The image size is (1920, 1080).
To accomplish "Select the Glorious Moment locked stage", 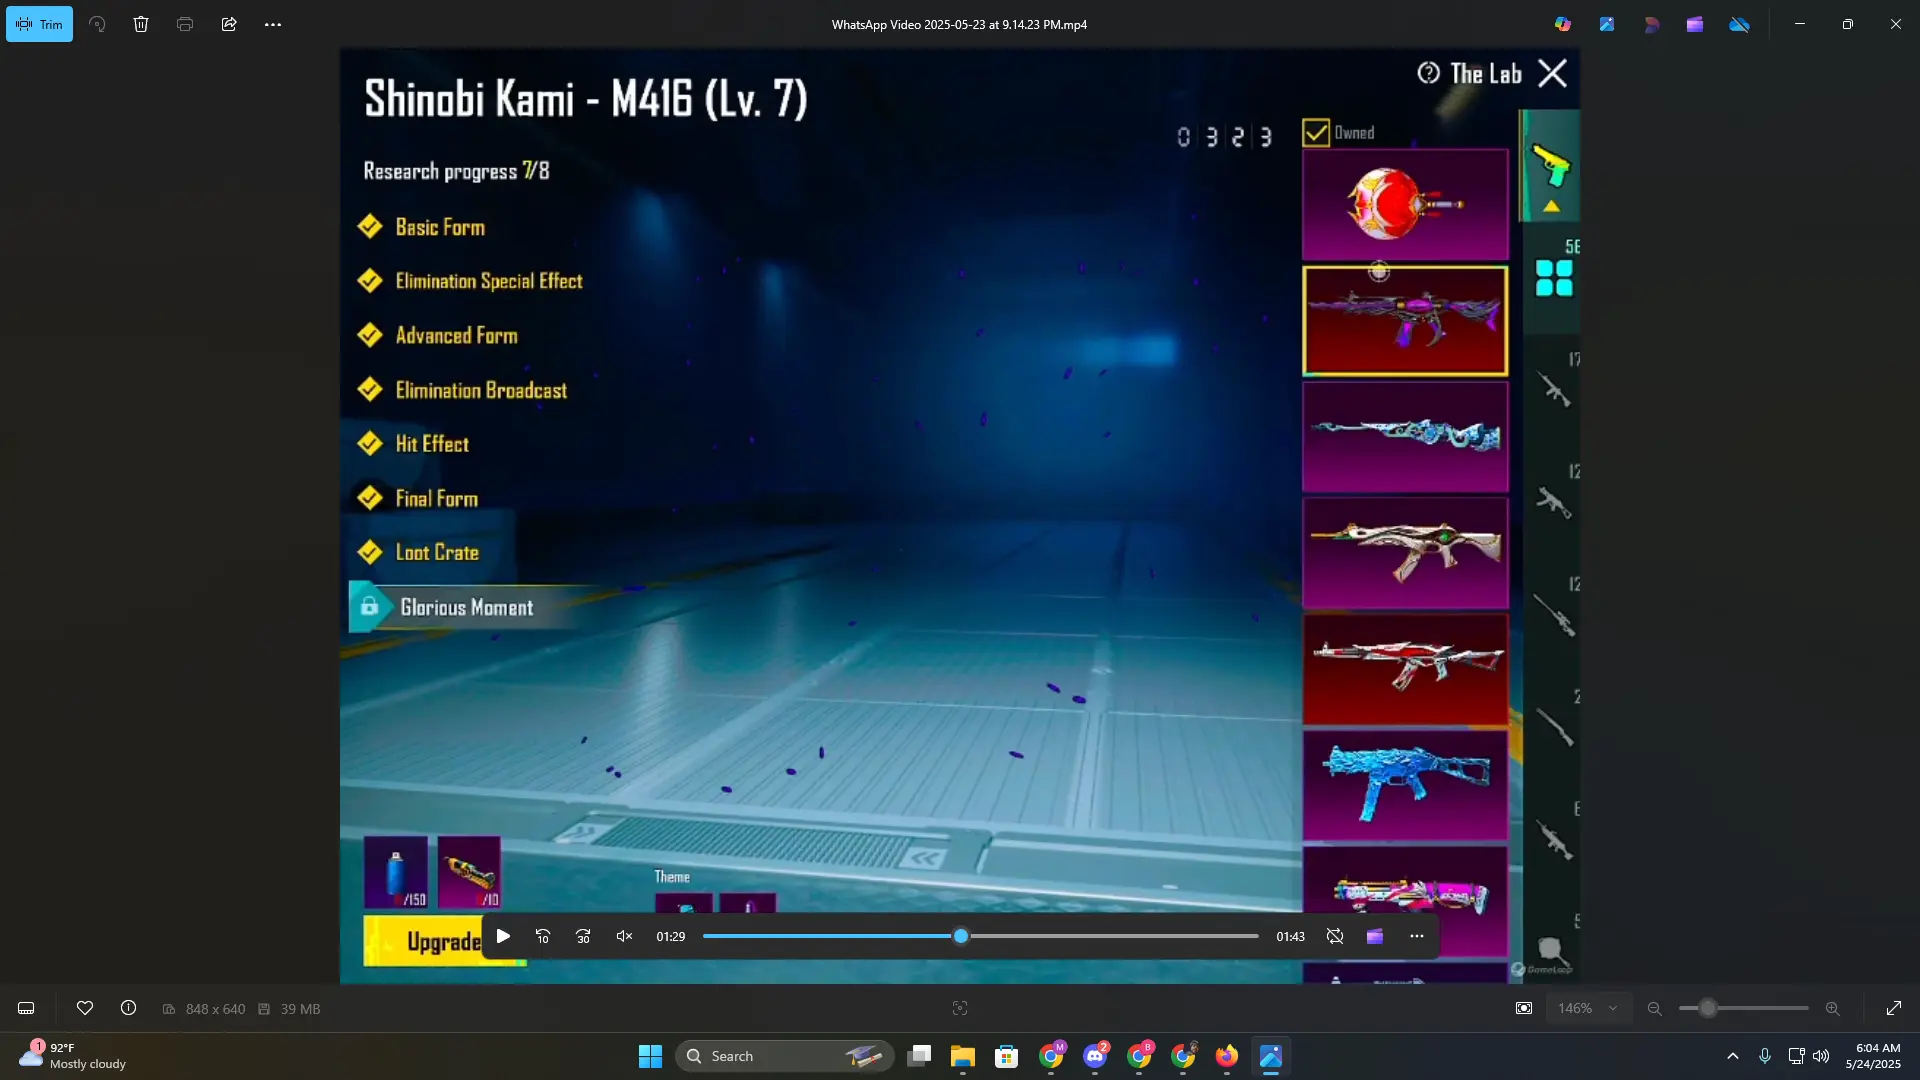I will (467, 607).
